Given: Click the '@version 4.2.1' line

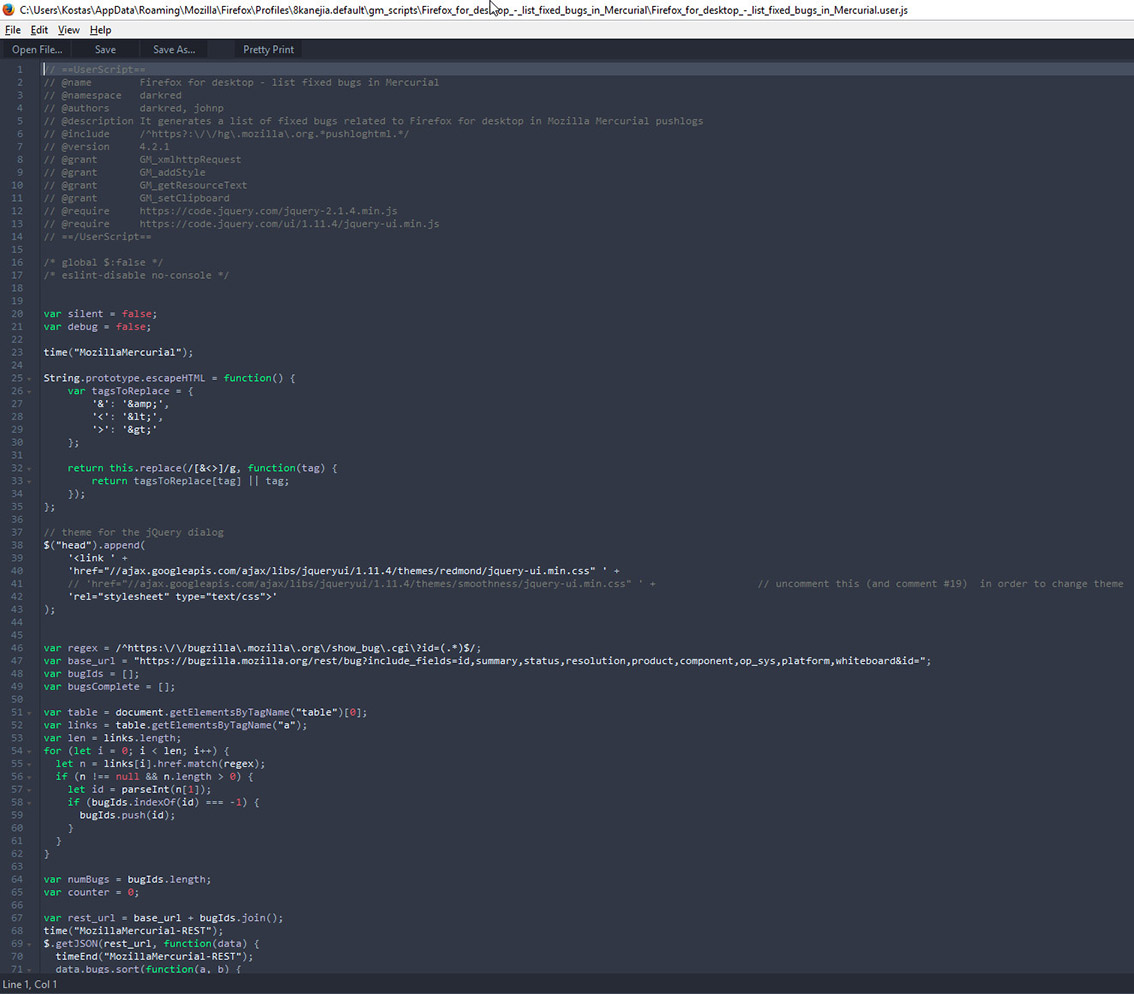Looking at the screenshot, I should point(106,147).
